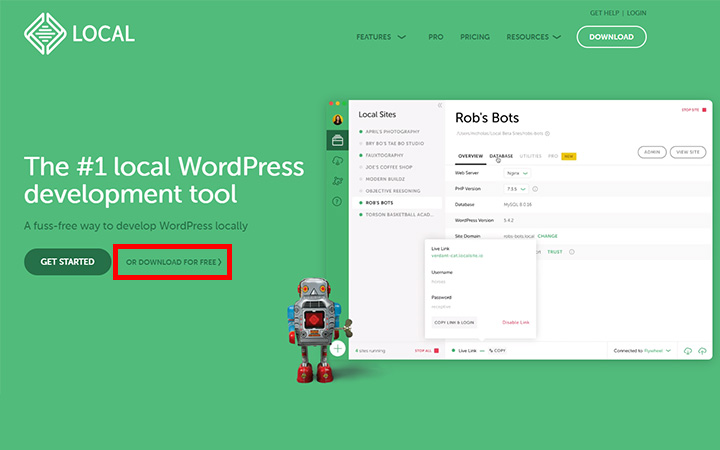Click the TRUST link
Viewport: 720px width, 450px height.
[555, 252]
